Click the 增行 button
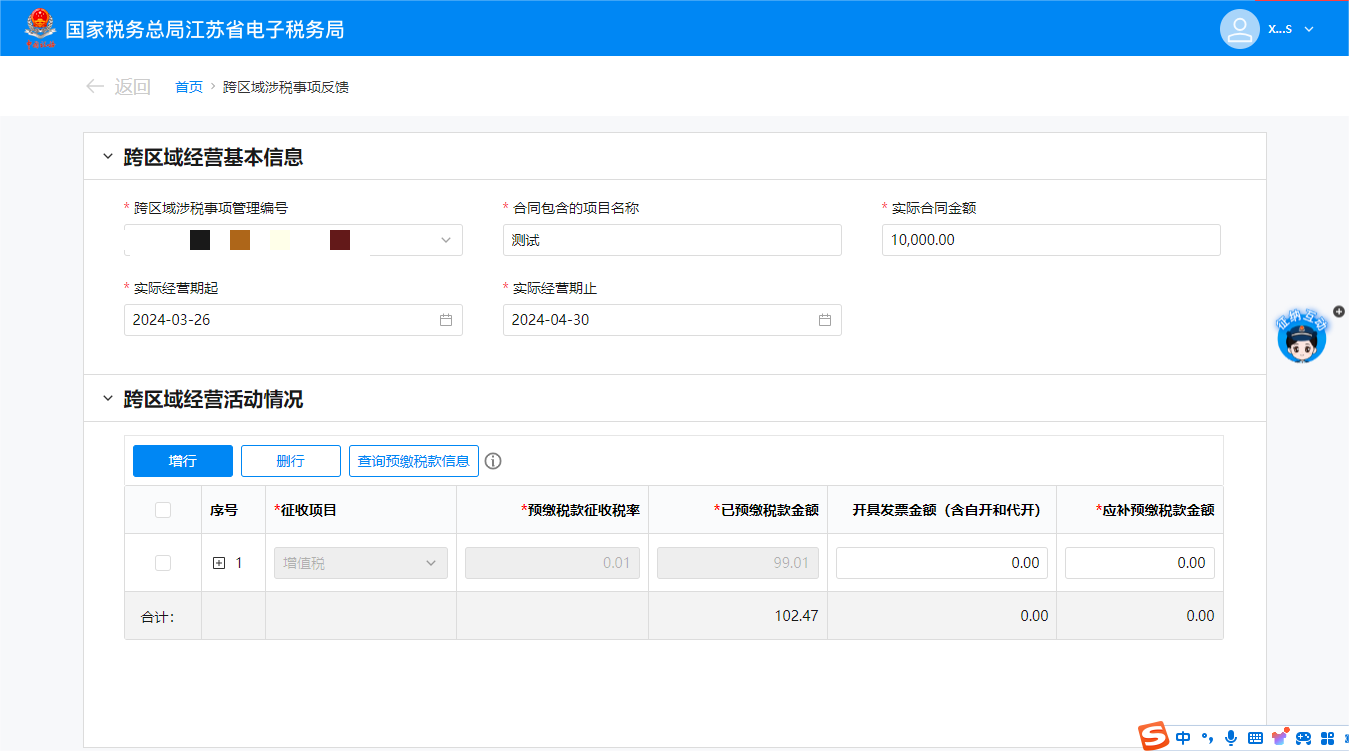 pos(183,461)
